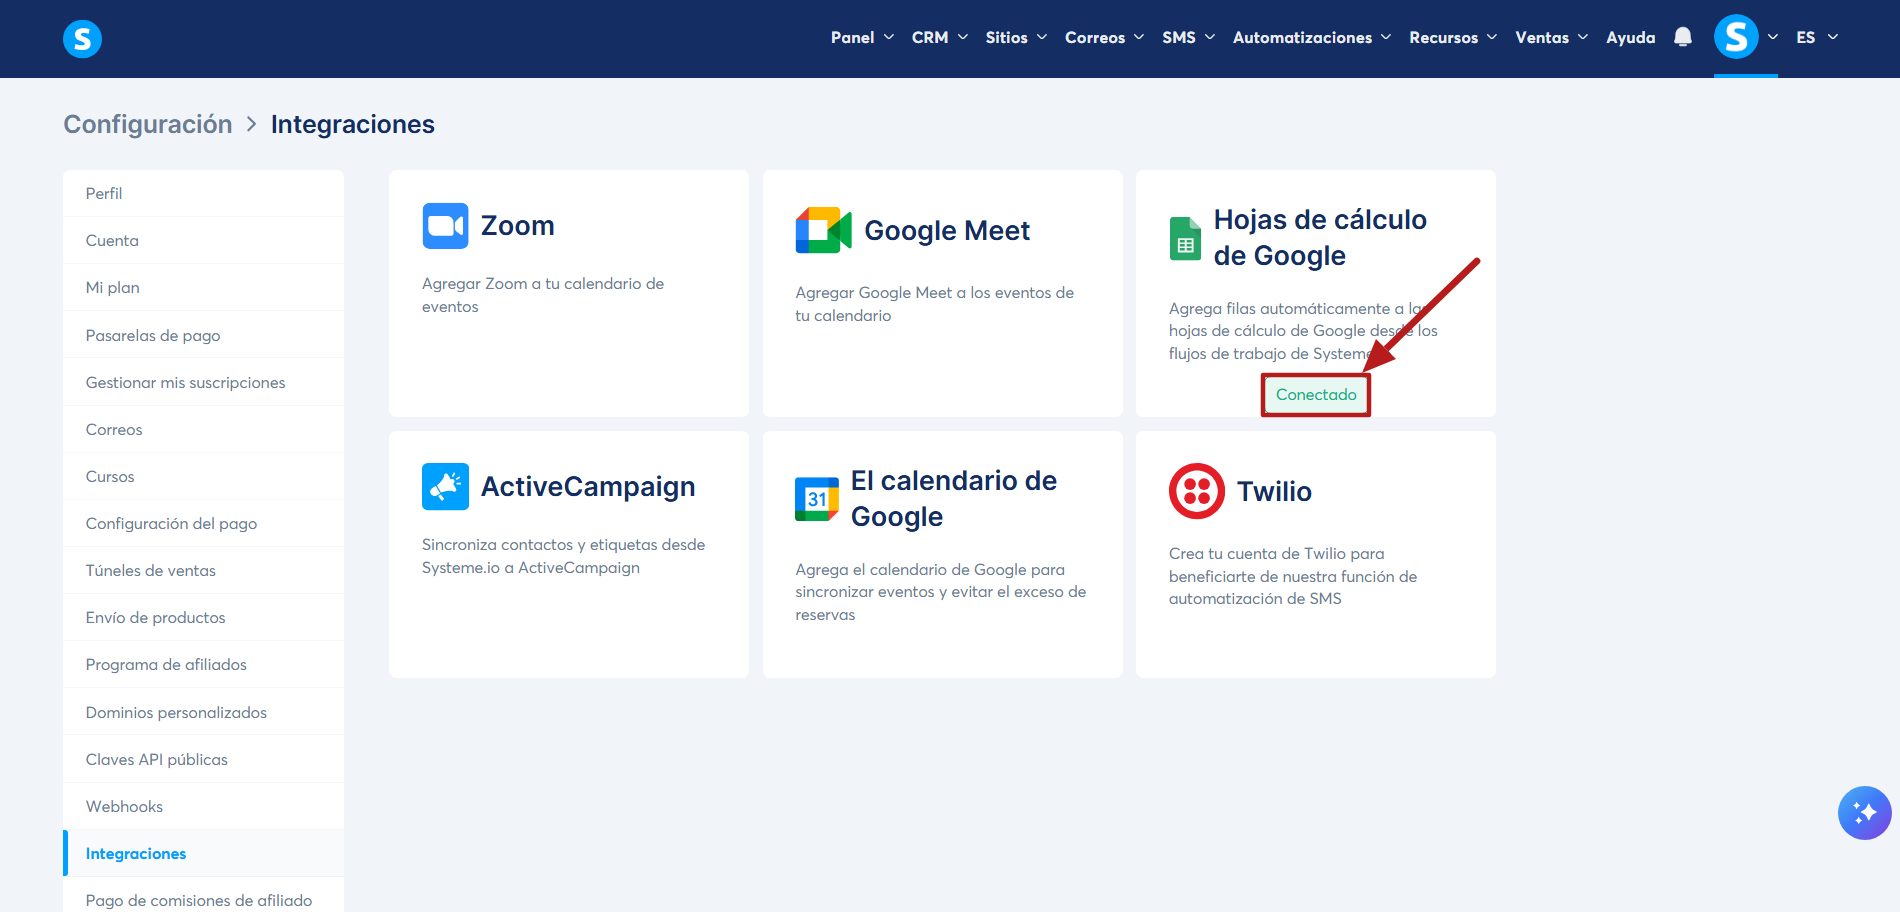Open Túneles de ventas settings
The height and width of the screenshot is (912, 1900).
click(x=203, y=570)
